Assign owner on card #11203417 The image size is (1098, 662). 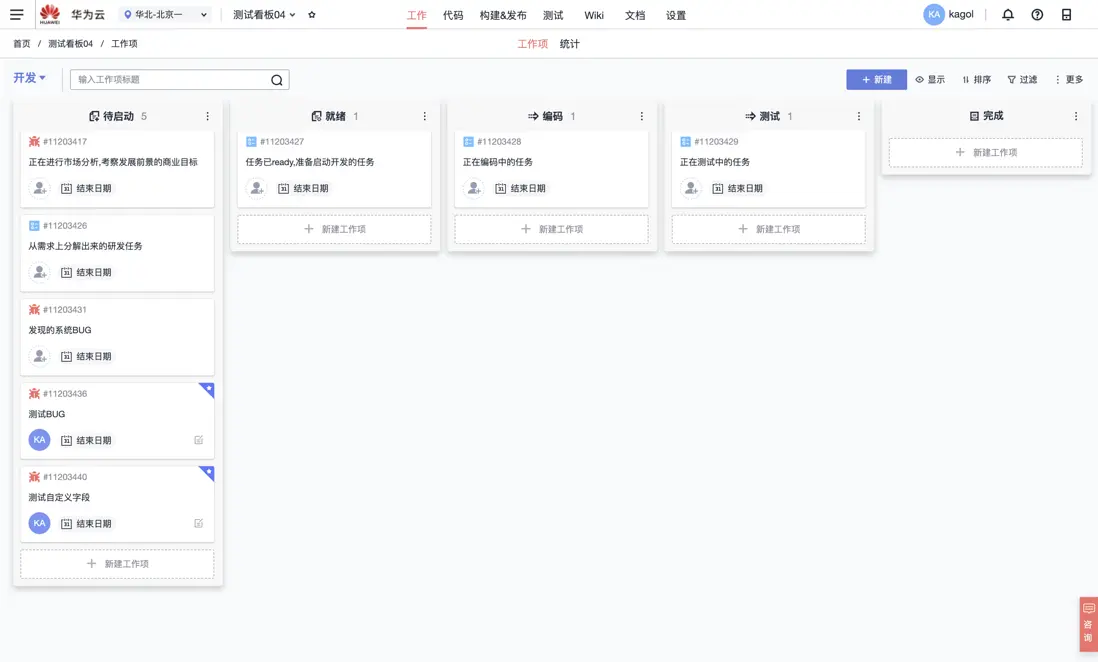point(39,188)
